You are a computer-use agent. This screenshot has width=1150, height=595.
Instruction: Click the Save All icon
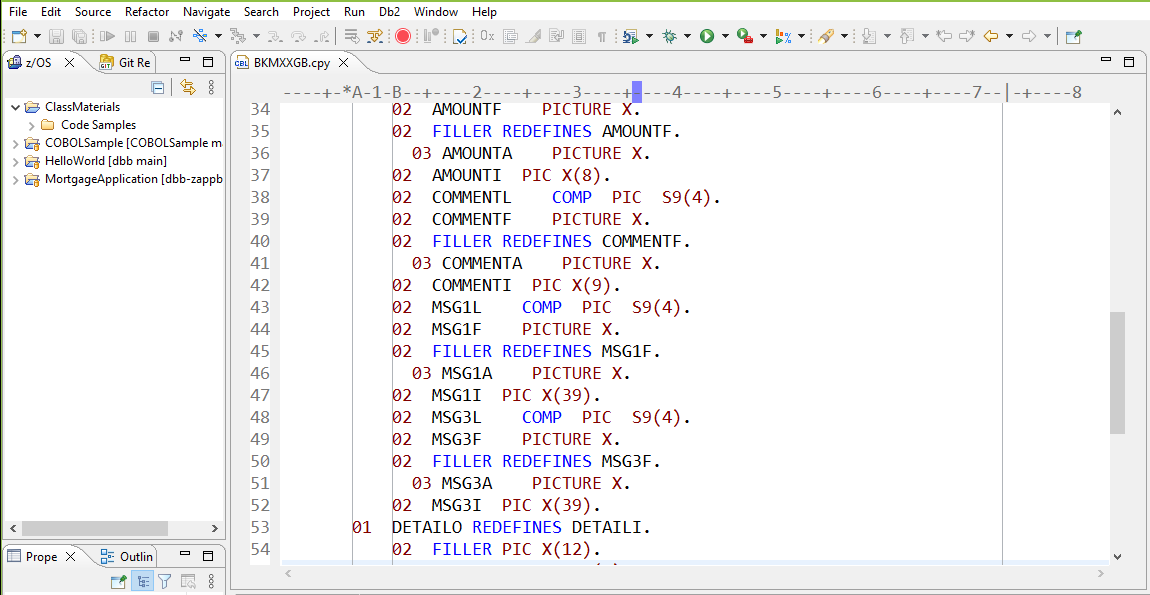click(x=80, y=36)
